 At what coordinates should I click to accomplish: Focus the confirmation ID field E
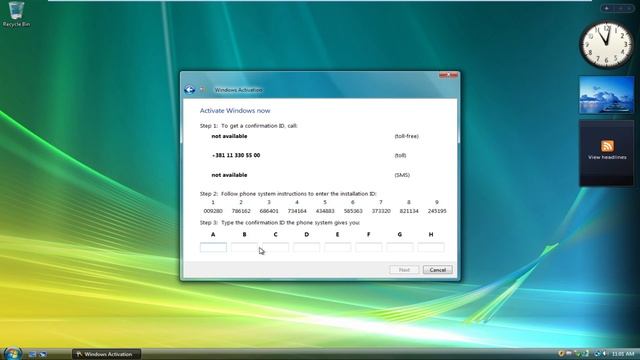338,247
